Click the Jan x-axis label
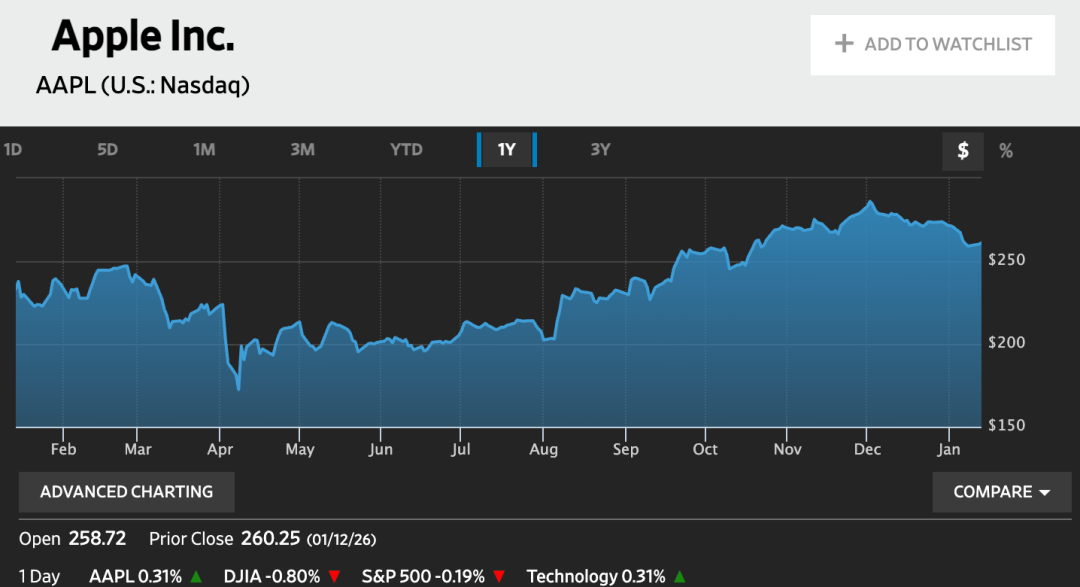 point(948,449)
